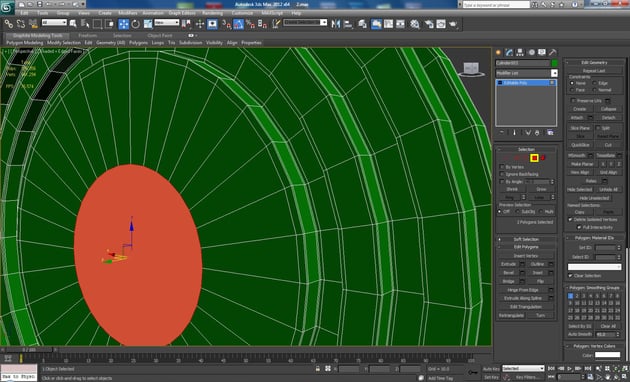630x382 pixels.
Task: Choose the Rectangular Selection Region tool
Action: coord(97,24)
